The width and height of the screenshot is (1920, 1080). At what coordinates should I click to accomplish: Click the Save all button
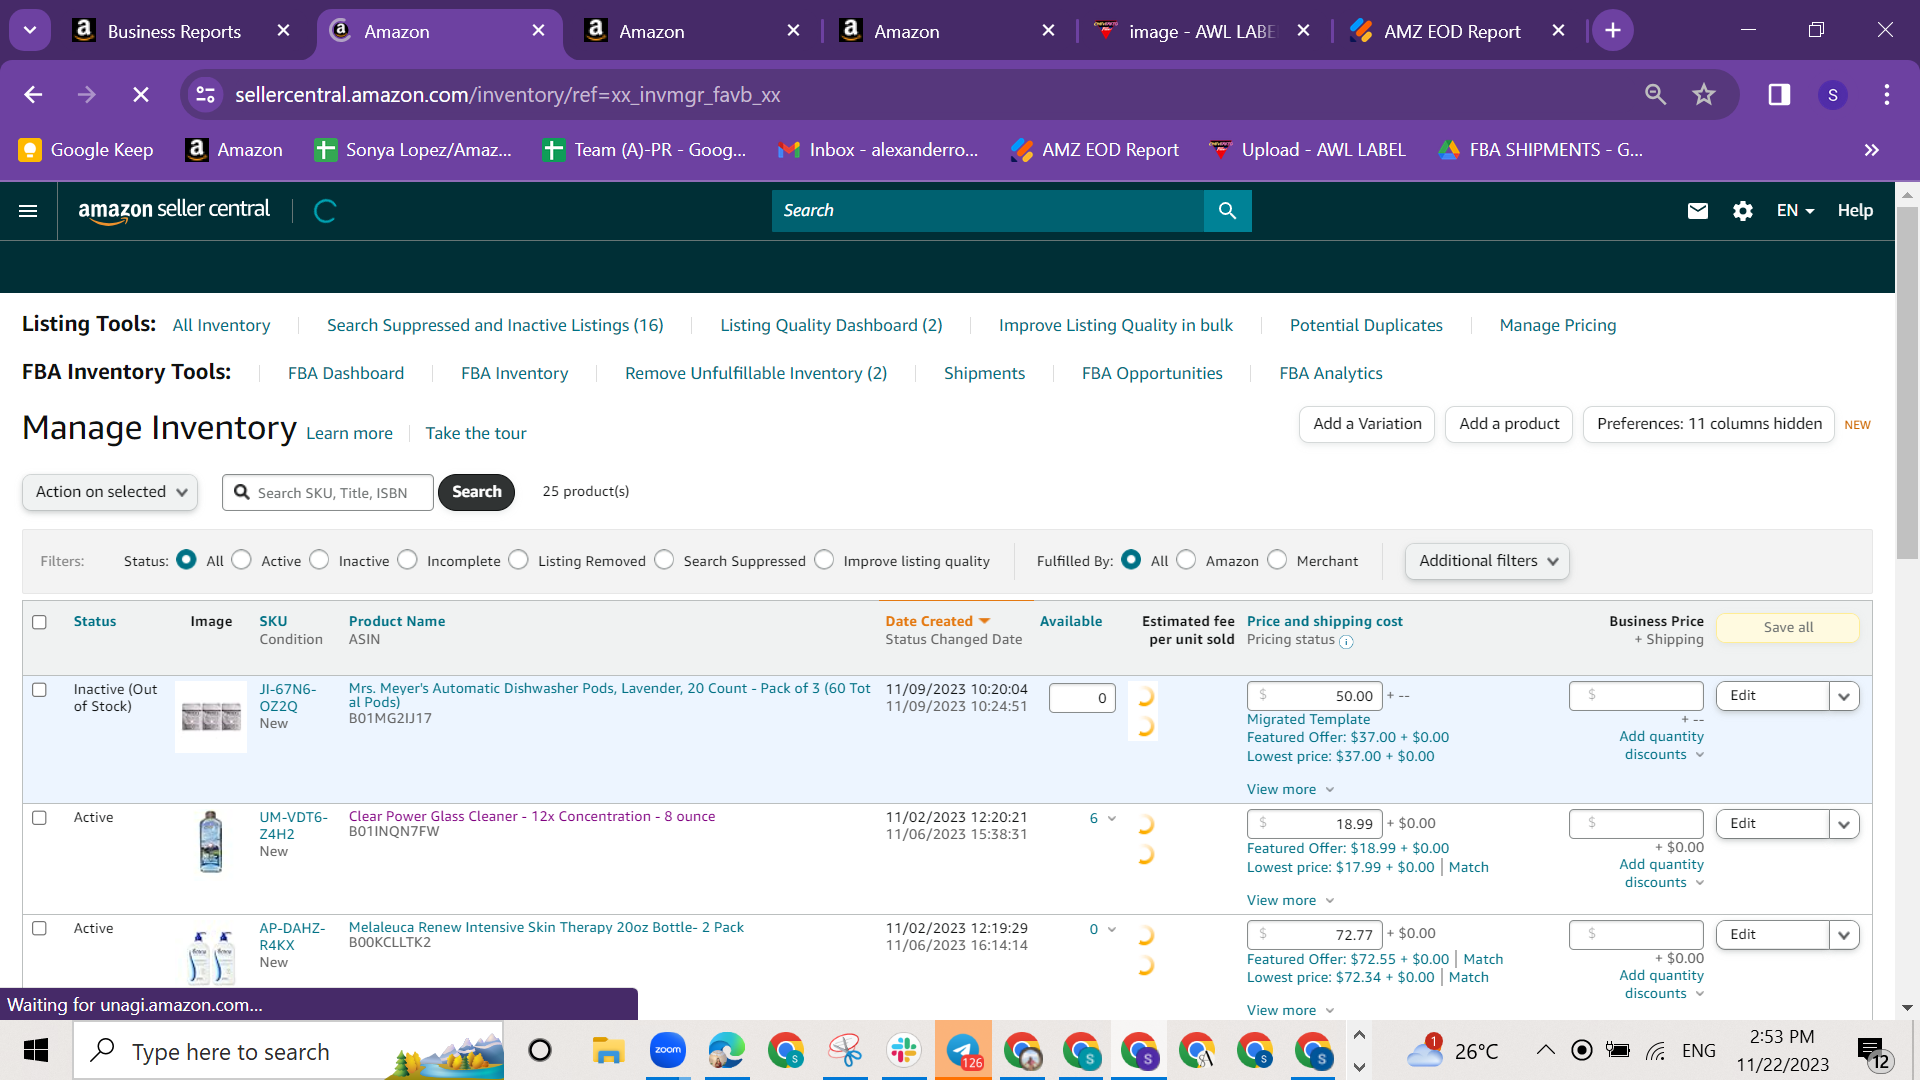1788,628
